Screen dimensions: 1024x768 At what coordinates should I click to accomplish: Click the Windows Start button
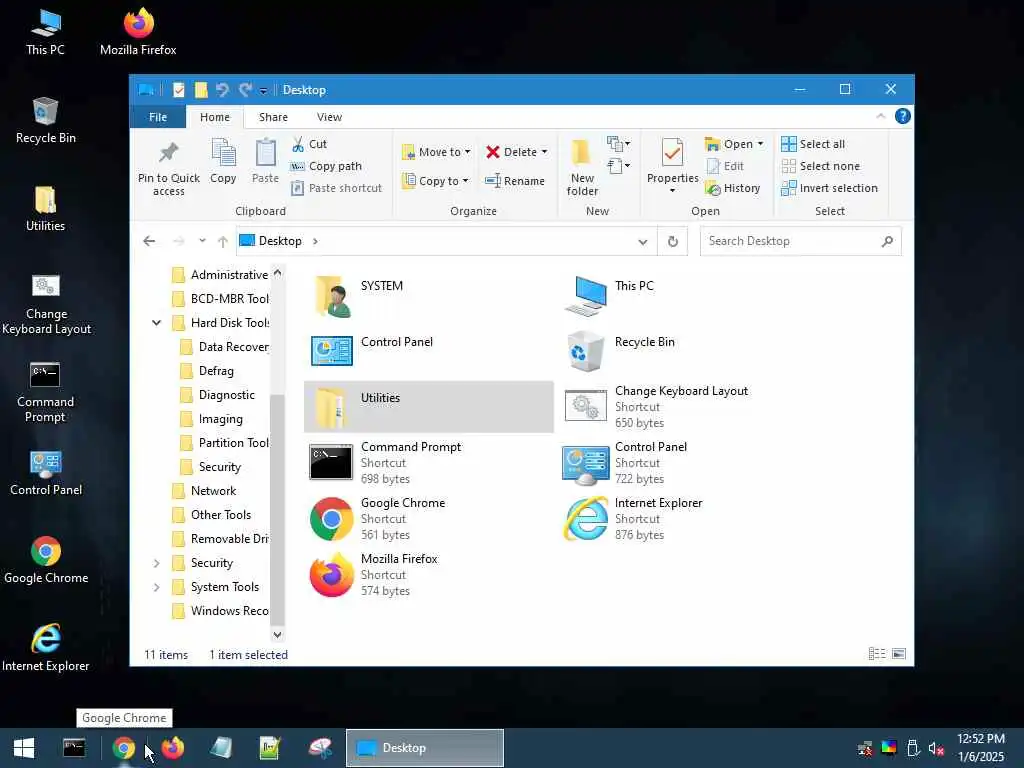24,748
